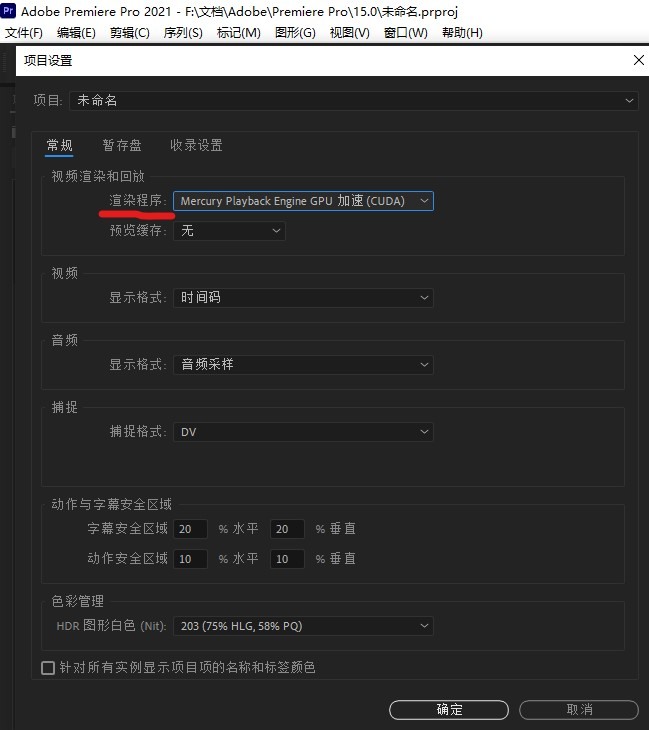Open the 捕捉格式 DV dropdown
649x730 pixels.
(303, 432)
